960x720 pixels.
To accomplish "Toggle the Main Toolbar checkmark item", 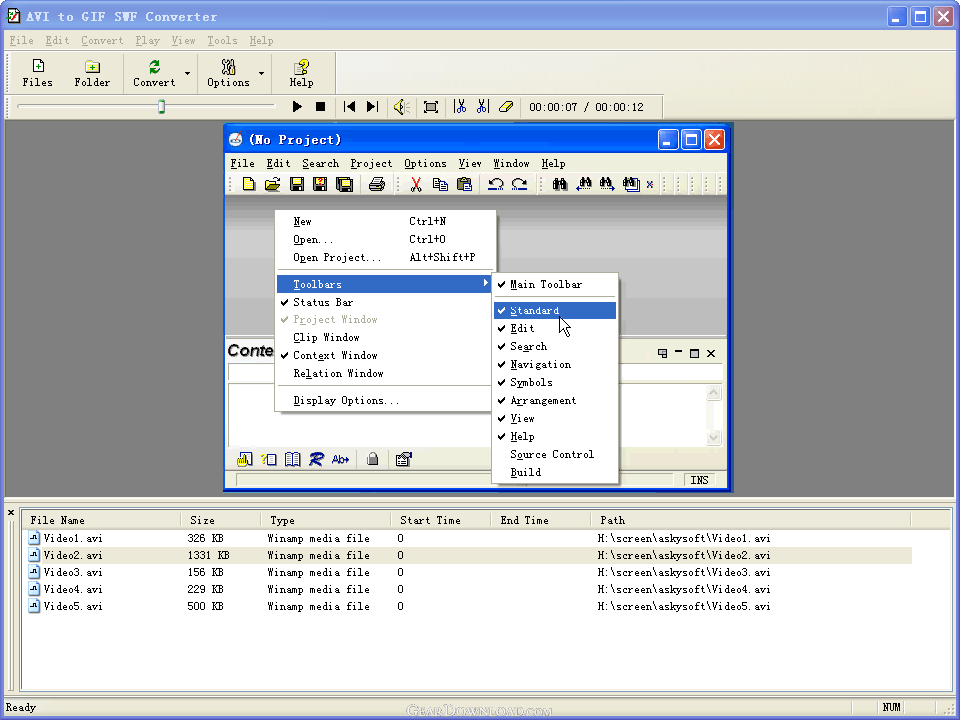I will 555,284.
